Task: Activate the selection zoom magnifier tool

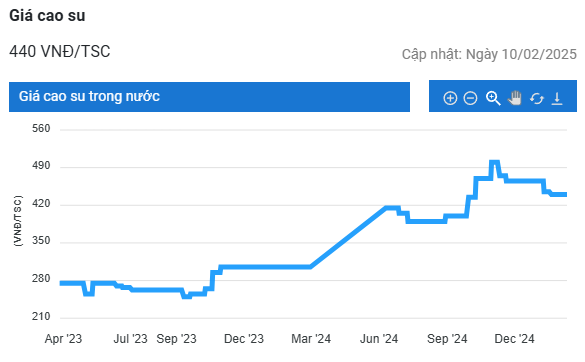Action: (x=493, y=98)
